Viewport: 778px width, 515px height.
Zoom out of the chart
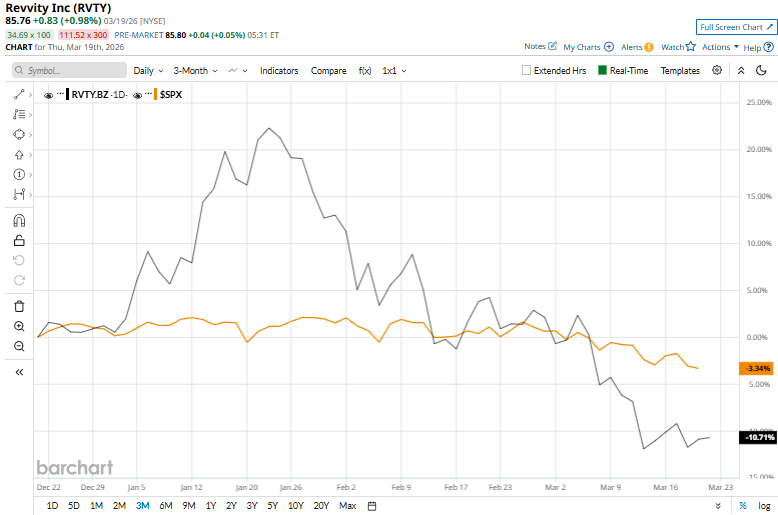[19, 346]
